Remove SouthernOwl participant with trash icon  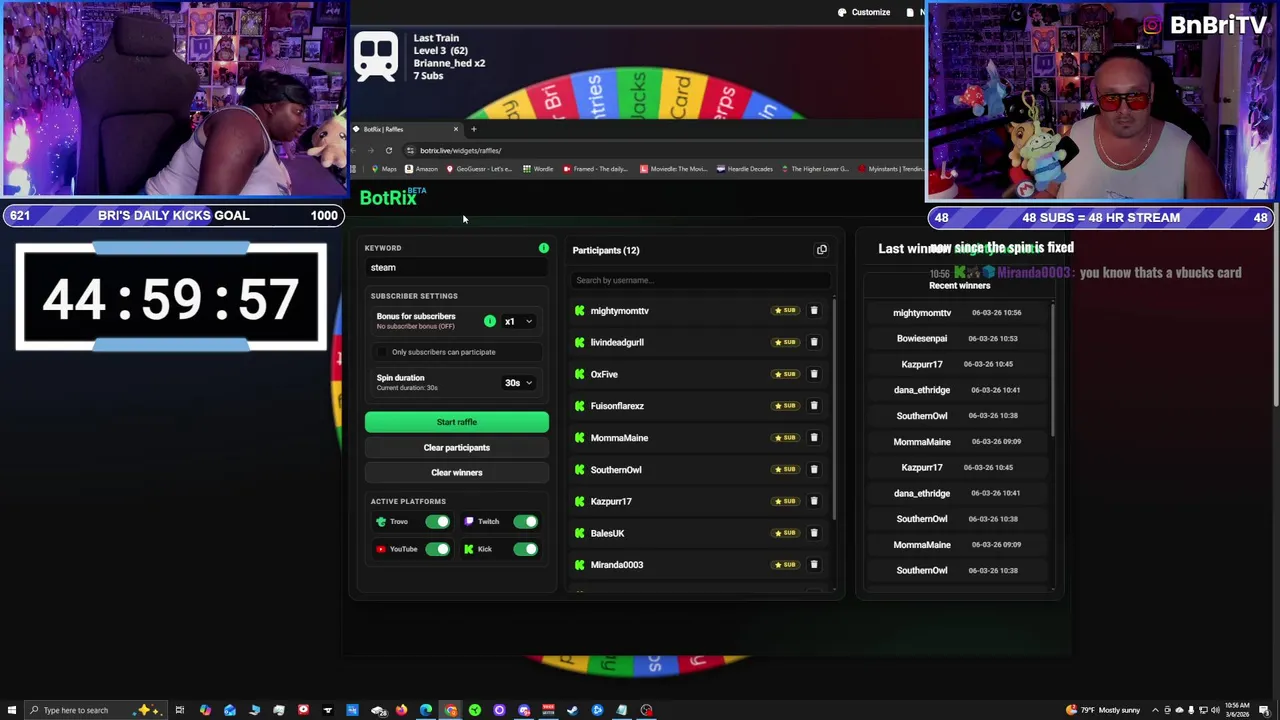[814, 469]
